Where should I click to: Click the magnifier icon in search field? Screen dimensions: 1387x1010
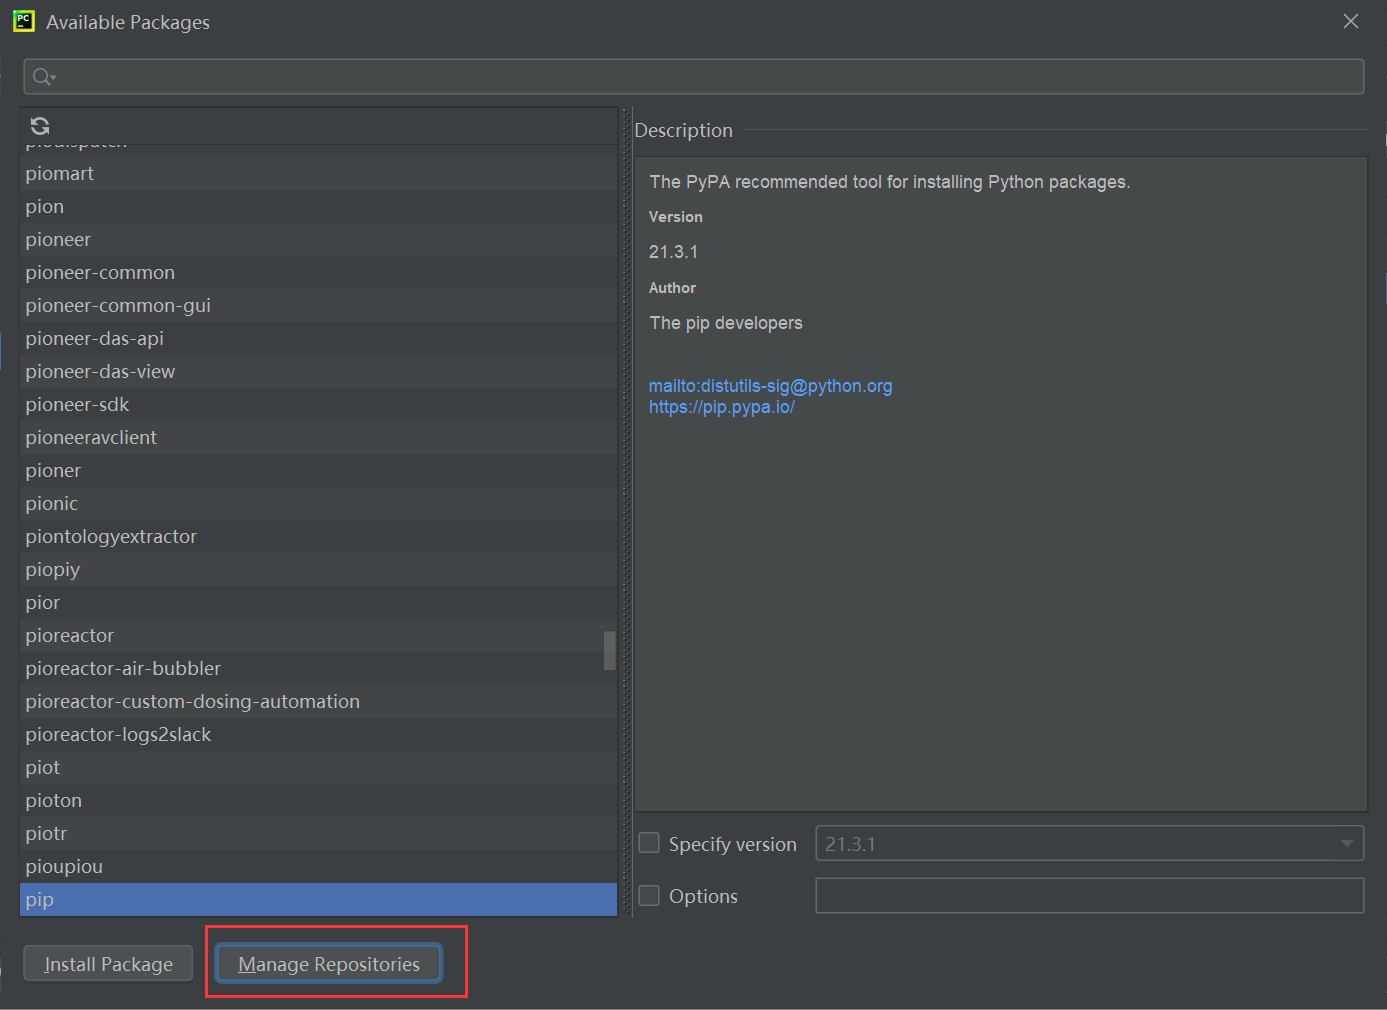pyautogui.click(x=40, y=76)
